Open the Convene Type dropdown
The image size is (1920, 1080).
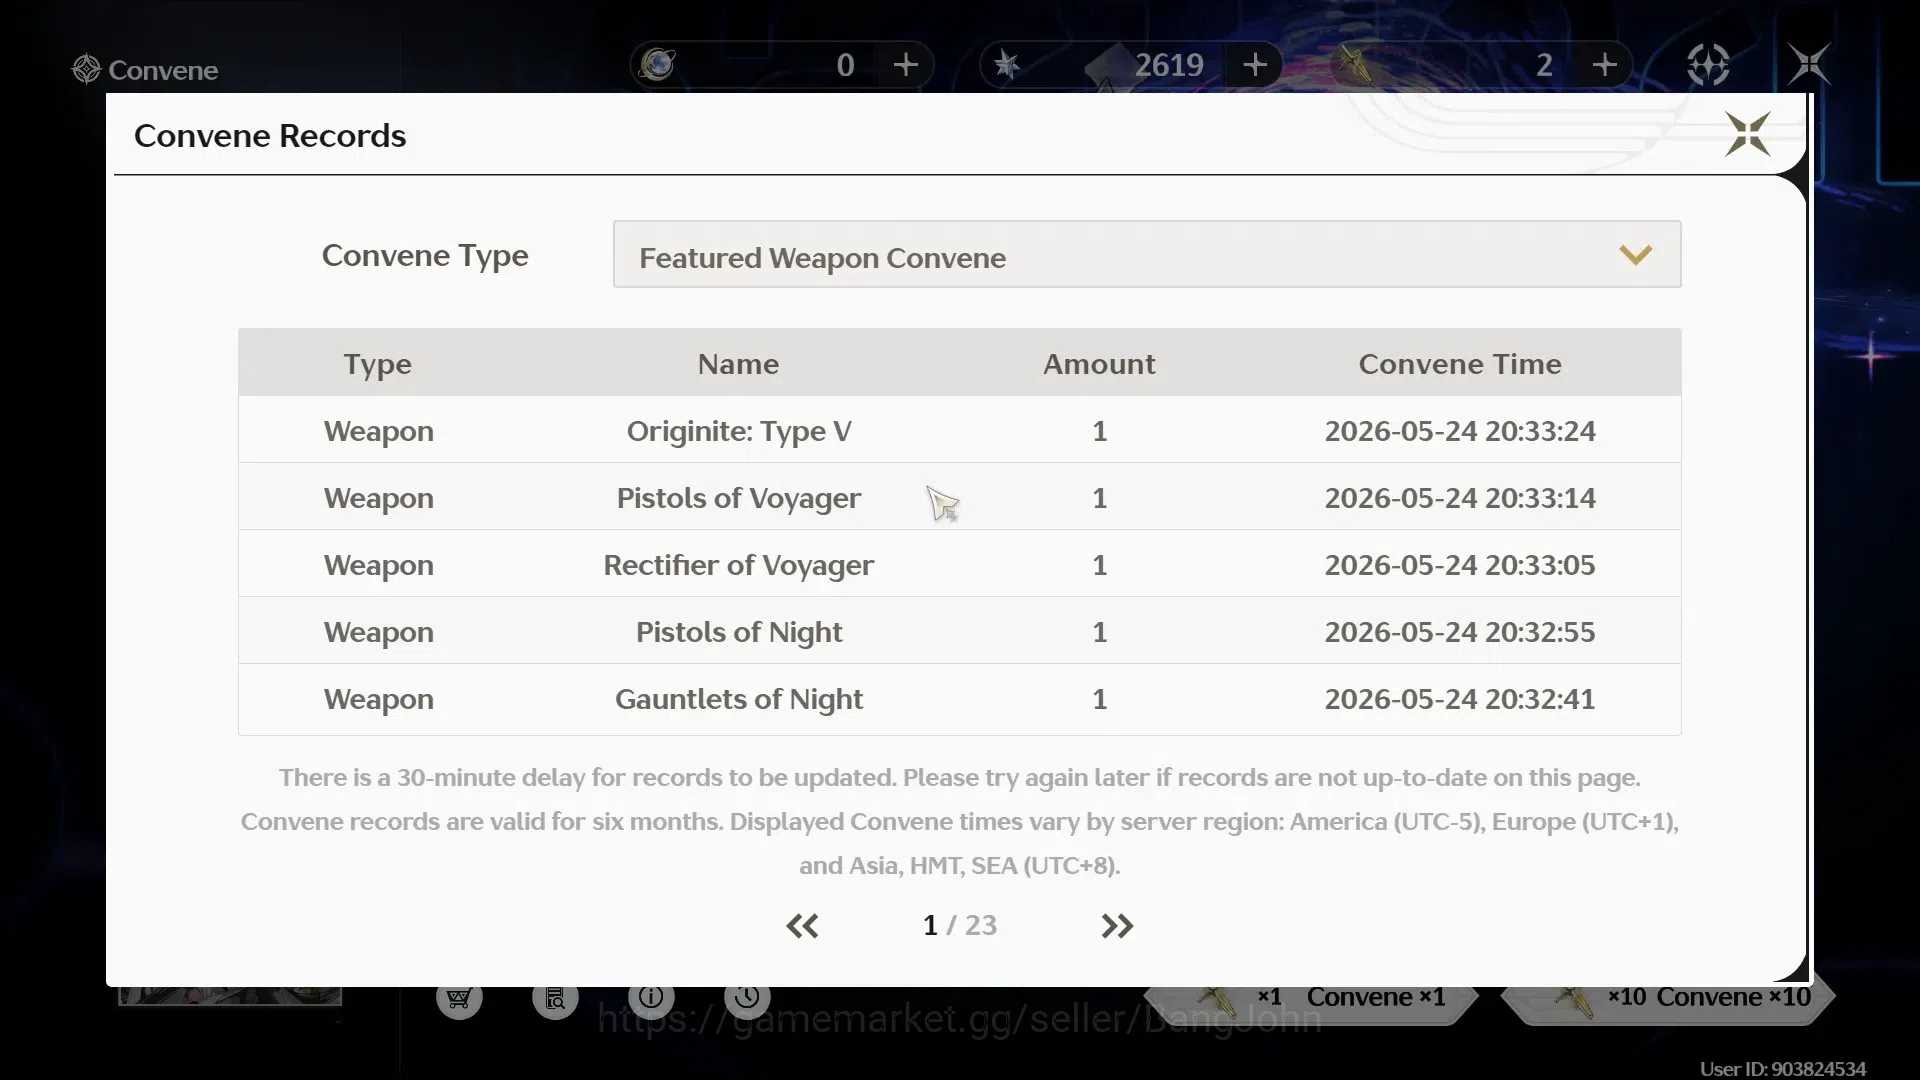tap(1146, 255)
